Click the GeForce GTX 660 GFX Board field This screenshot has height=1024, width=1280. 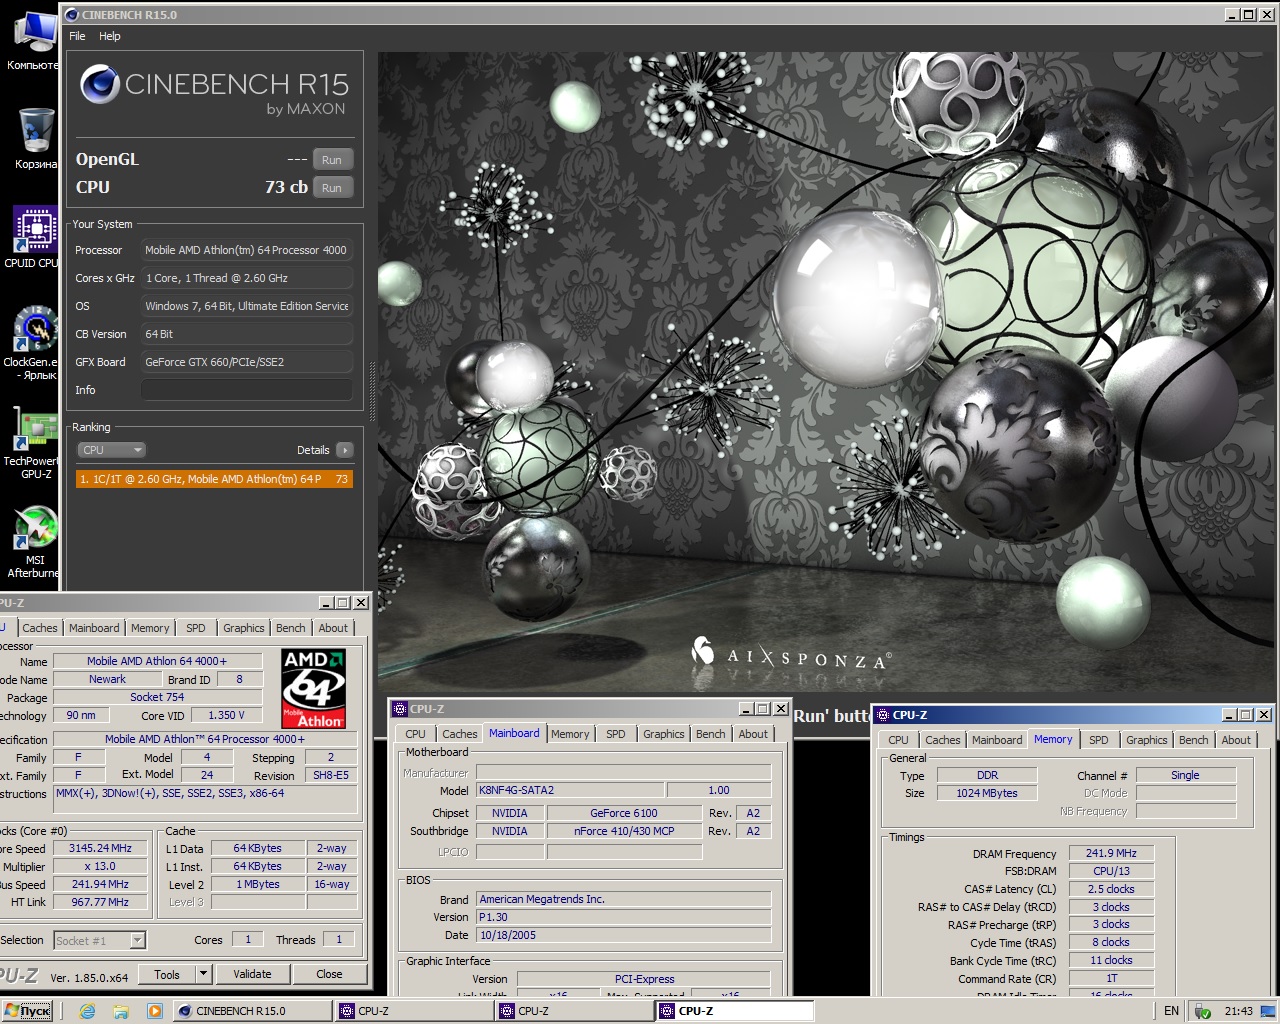click(247, 362)
